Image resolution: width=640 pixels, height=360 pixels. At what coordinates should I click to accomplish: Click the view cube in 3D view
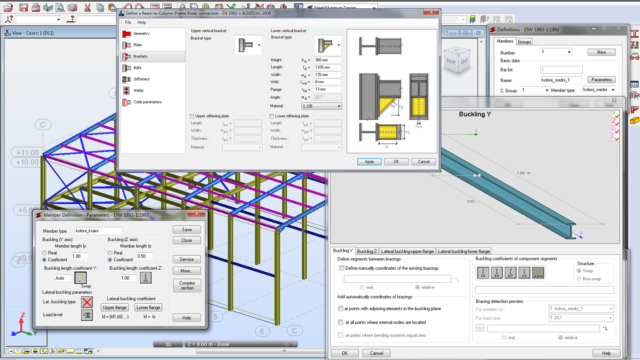point(457,60)
